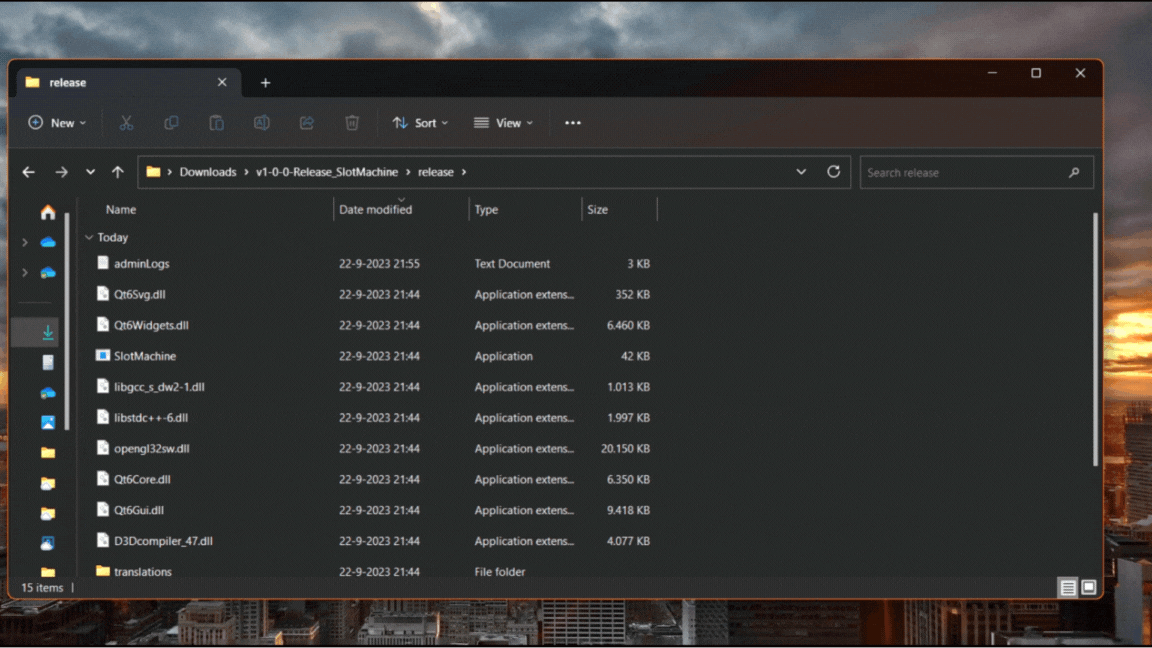Sort by the Size column header
The width and height of the screenshot is (1152, 648).
pos(597,209)
